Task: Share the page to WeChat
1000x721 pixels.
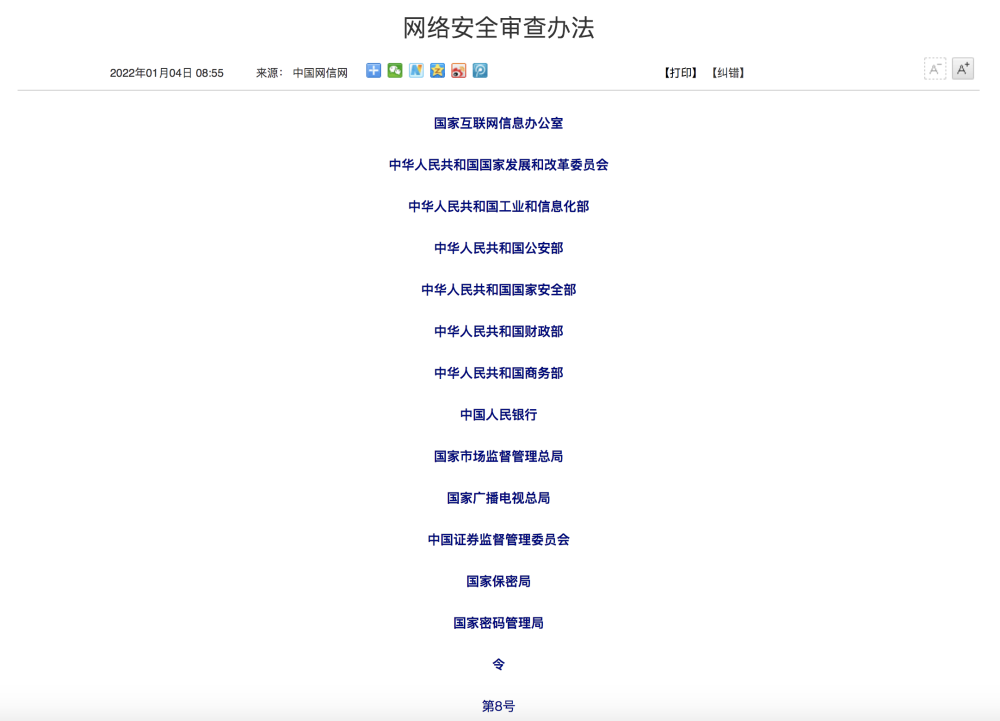Action: point(395,71)
